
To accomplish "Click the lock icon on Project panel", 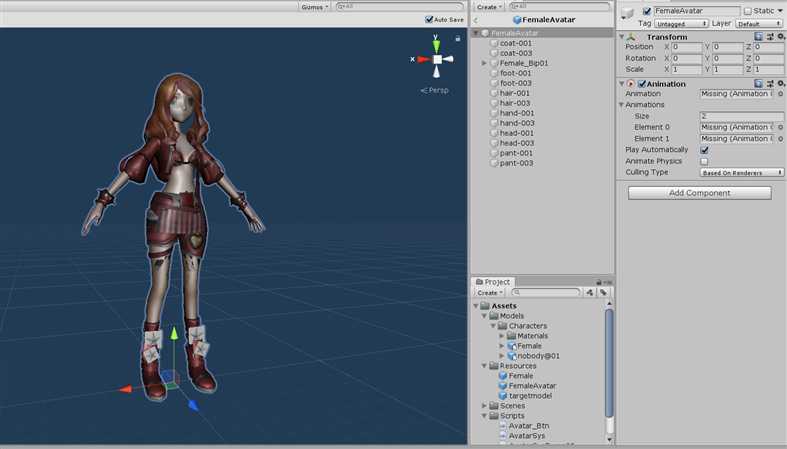I will [599, 282].
